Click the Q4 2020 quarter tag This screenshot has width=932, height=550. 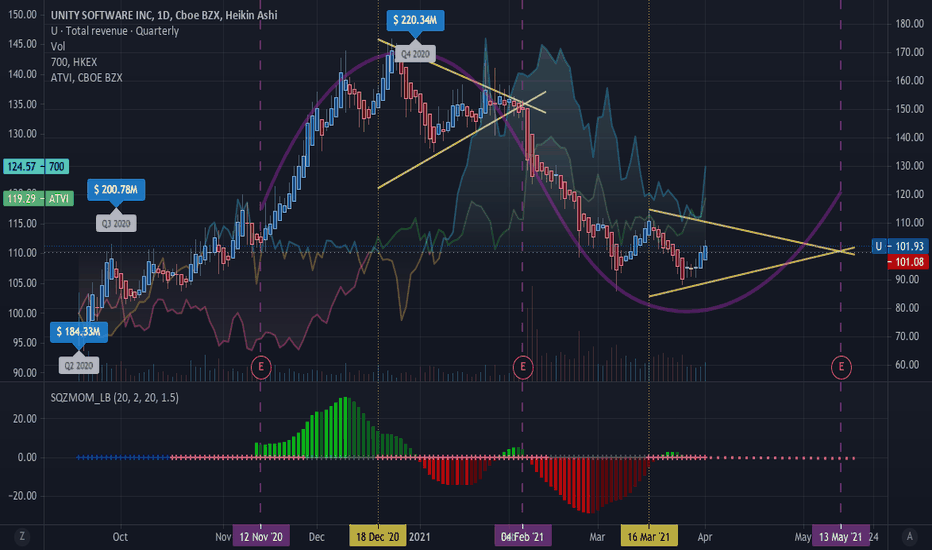coord(415,54)
